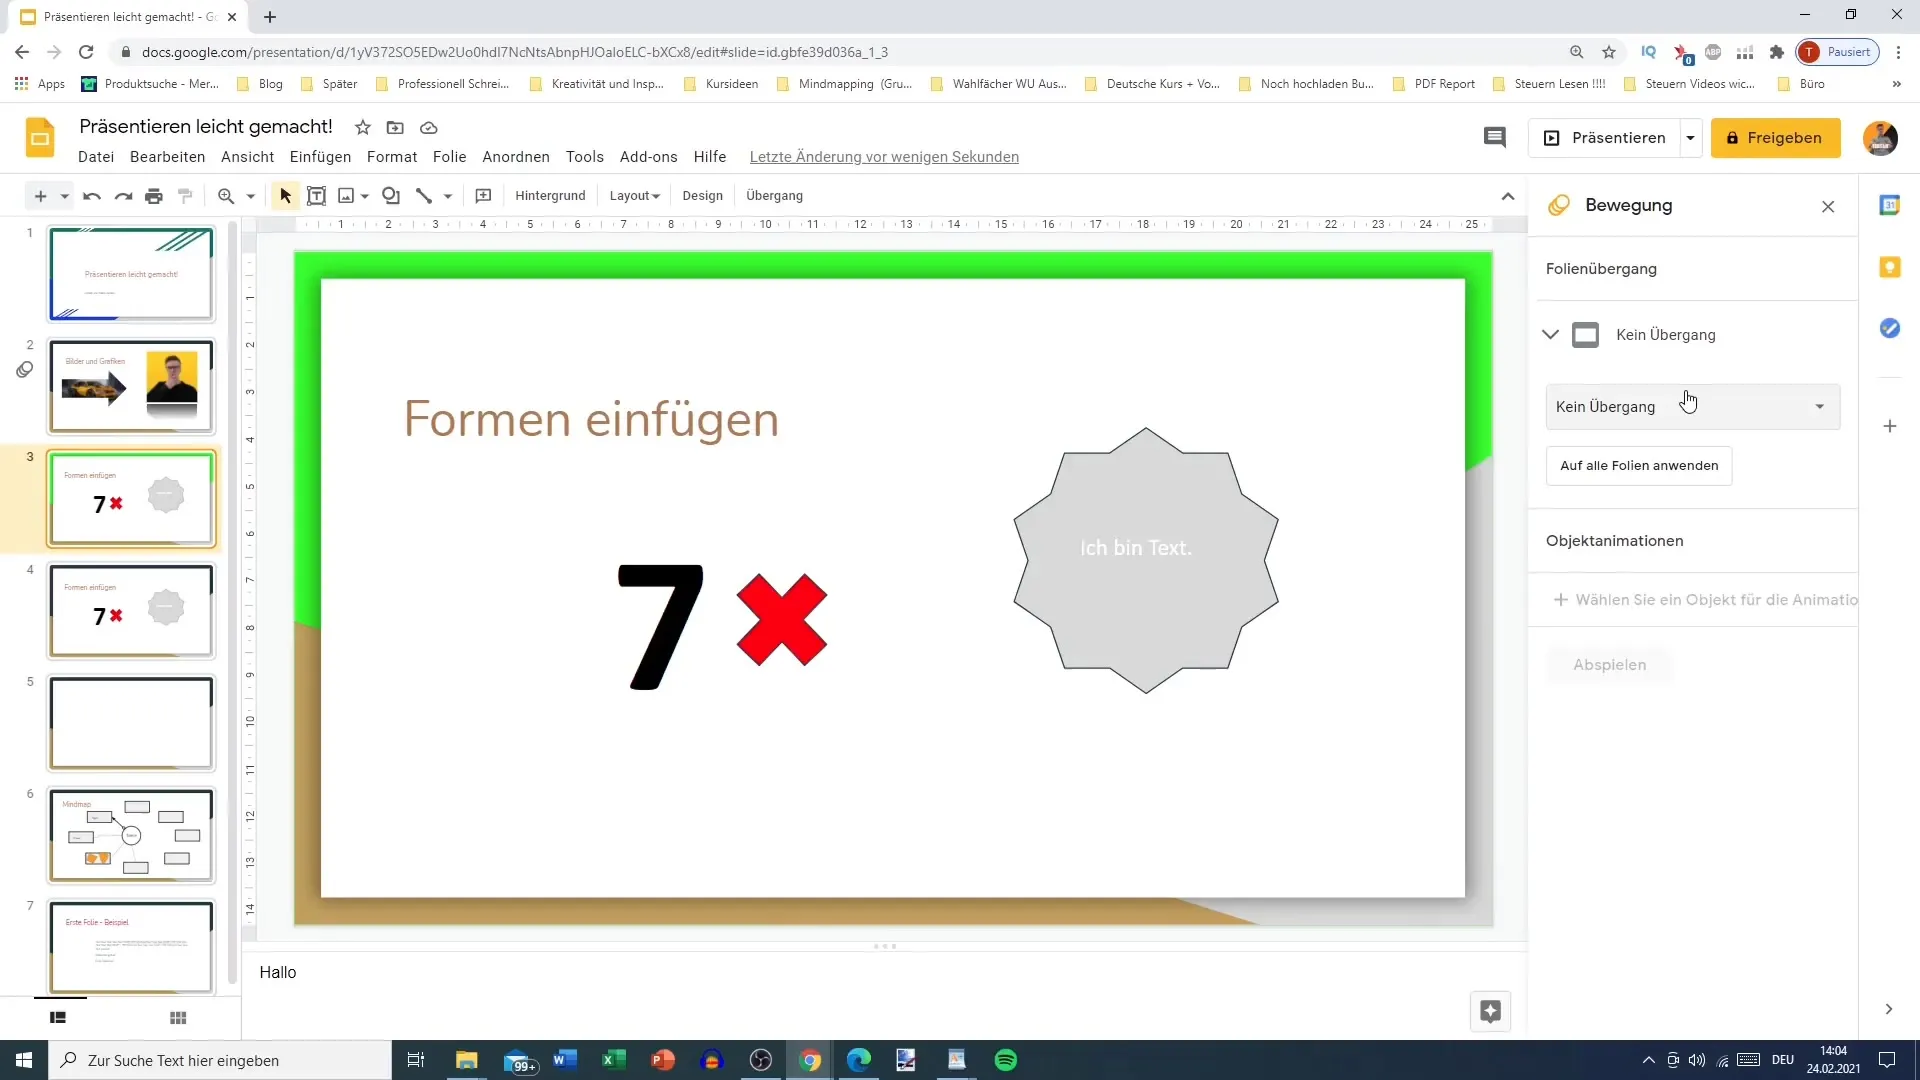Click the print icon
The image size is (1920, 1080).
click(x=154, y=196)
